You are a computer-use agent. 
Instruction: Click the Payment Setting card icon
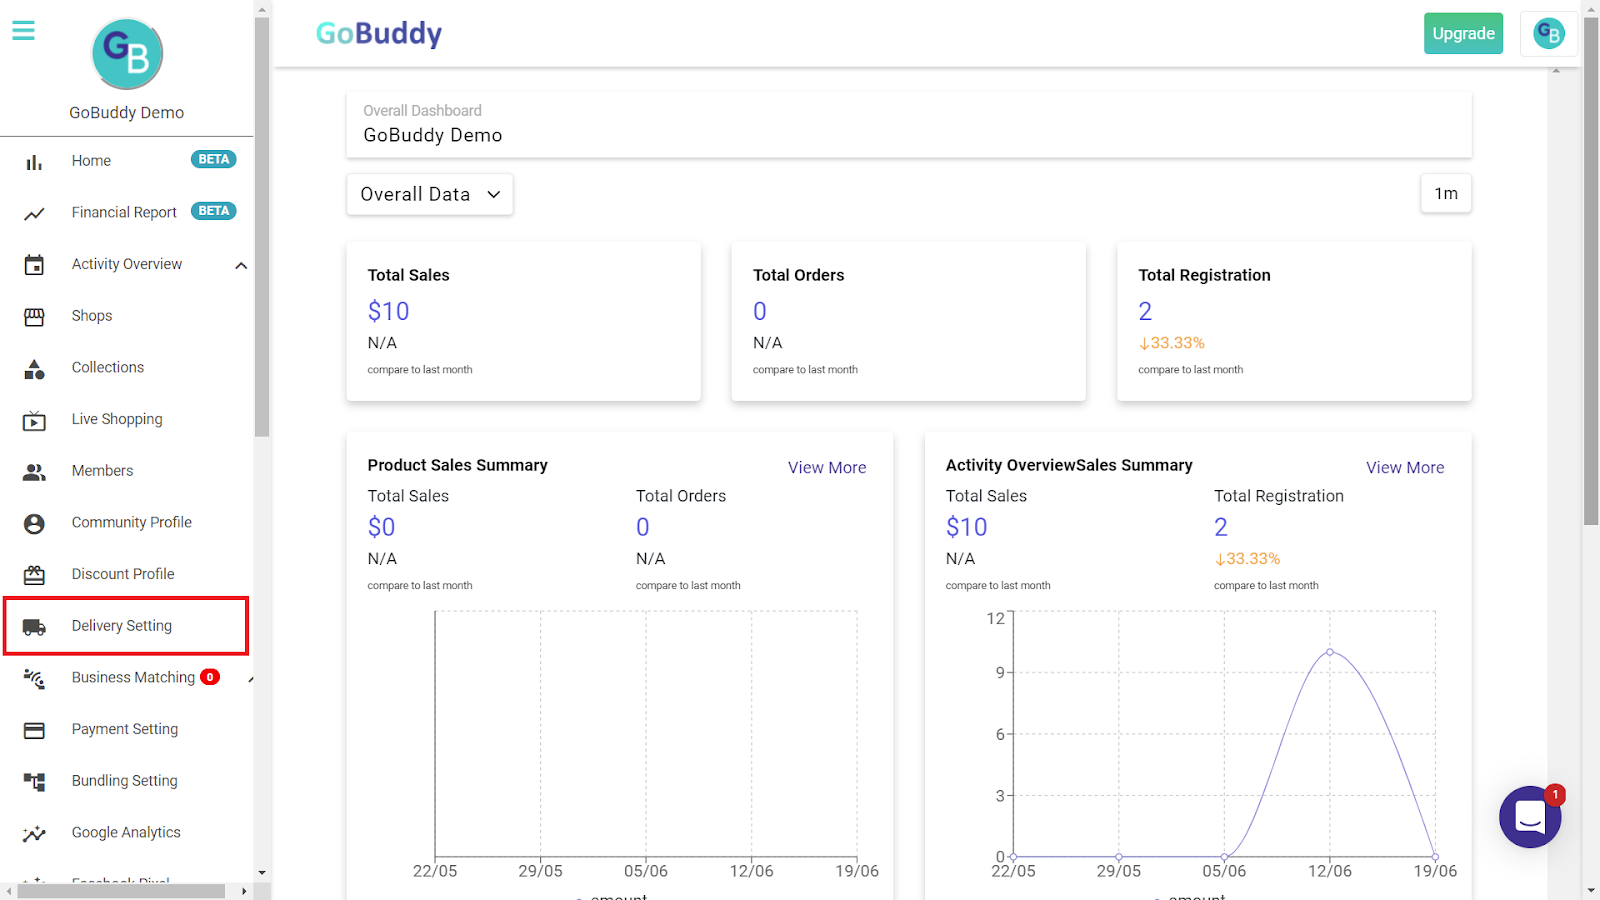(34, 731)
